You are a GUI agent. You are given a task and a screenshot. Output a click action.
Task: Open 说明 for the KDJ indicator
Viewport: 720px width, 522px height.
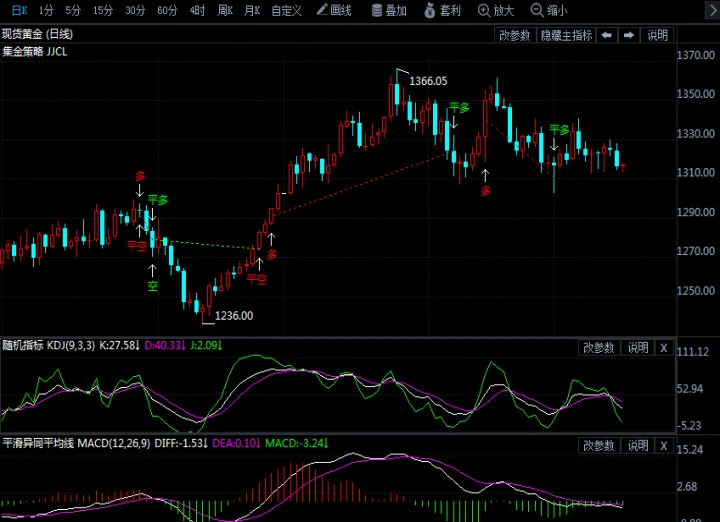pos(637,348)
